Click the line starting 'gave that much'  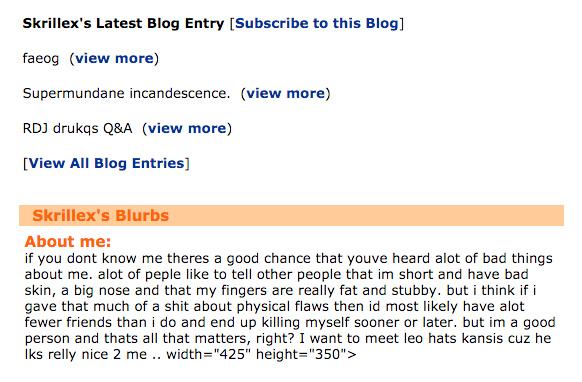coord(275,307)
